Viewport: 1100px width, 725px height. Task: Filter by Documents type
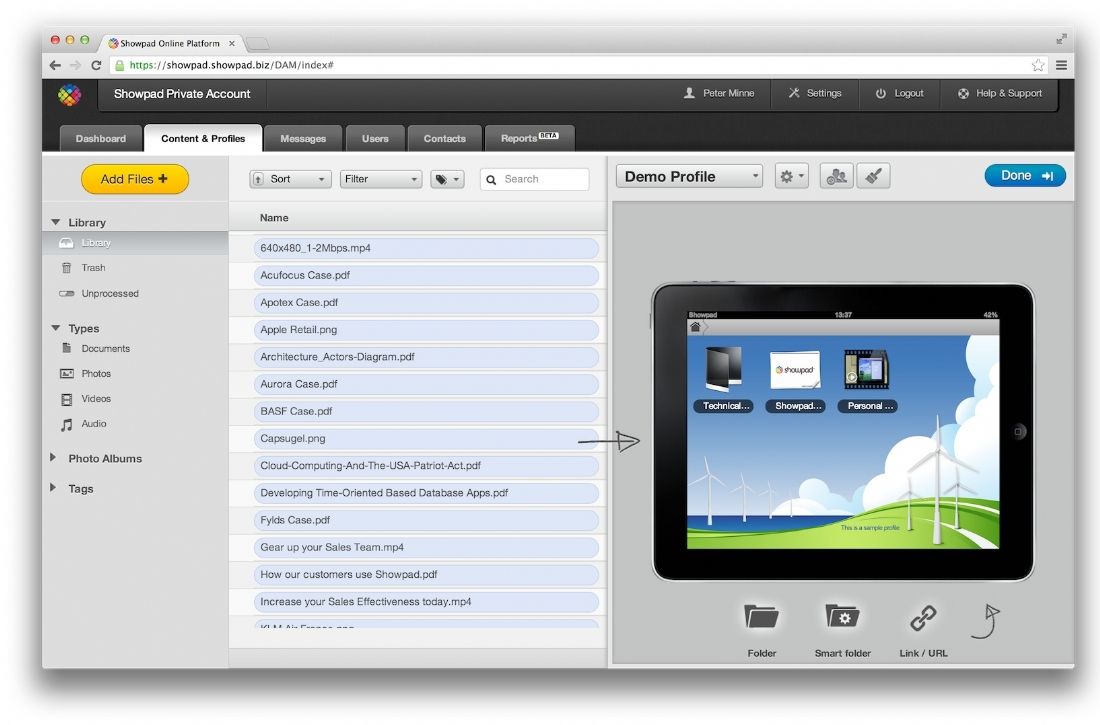tap(105, 348)
